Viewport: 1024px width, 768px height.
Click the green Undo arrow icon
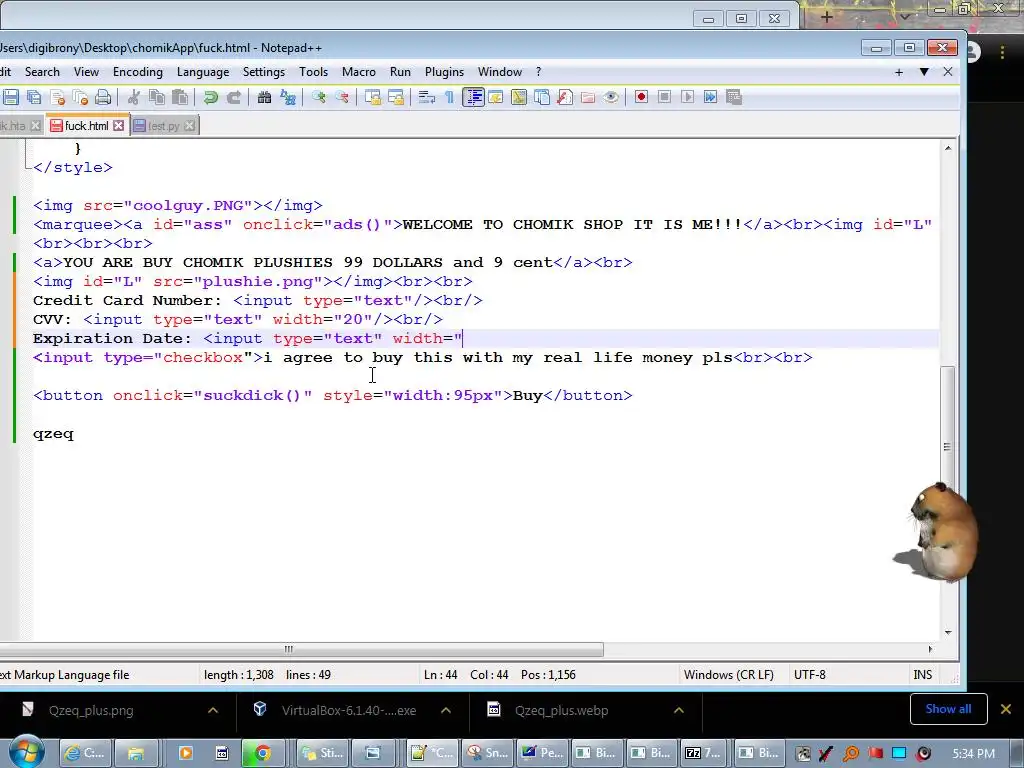(x=210, y=97)
